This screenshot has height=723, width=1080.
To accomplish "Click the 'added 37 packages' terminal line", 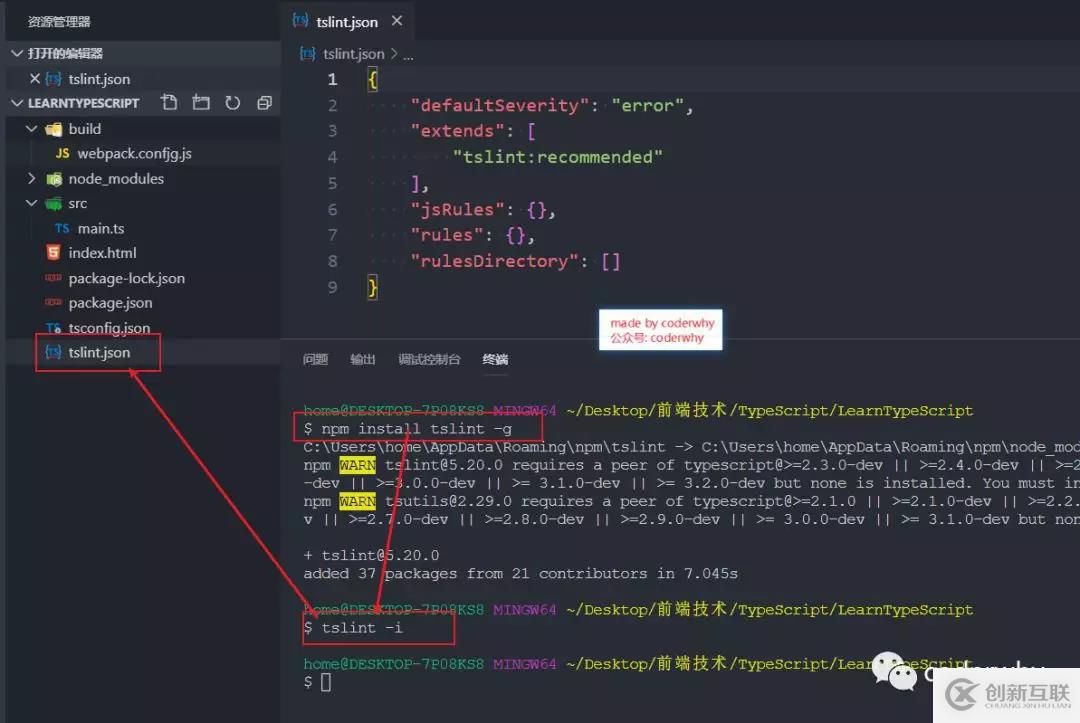I will coord(520,574).
